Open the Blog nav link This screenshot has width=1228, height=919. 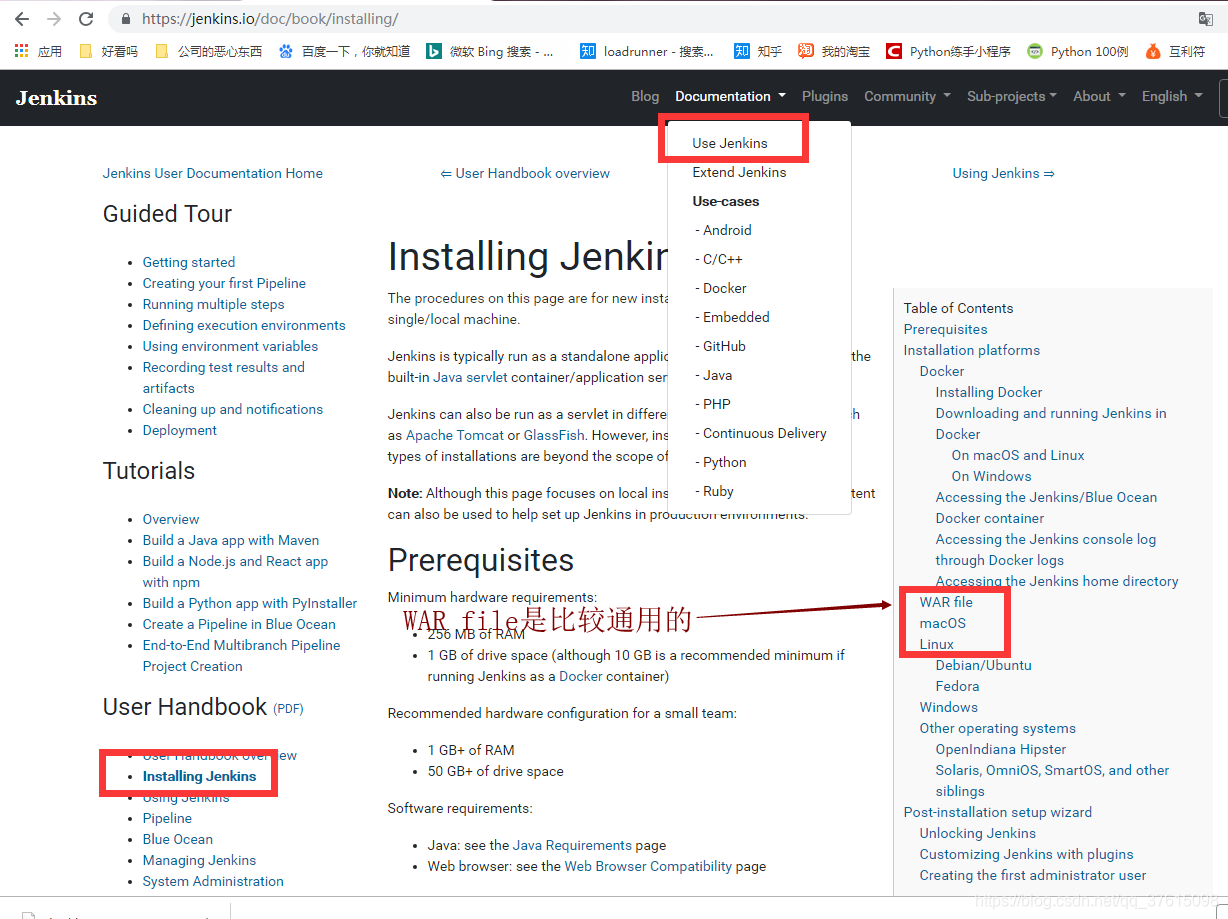[x=645, y=96]
